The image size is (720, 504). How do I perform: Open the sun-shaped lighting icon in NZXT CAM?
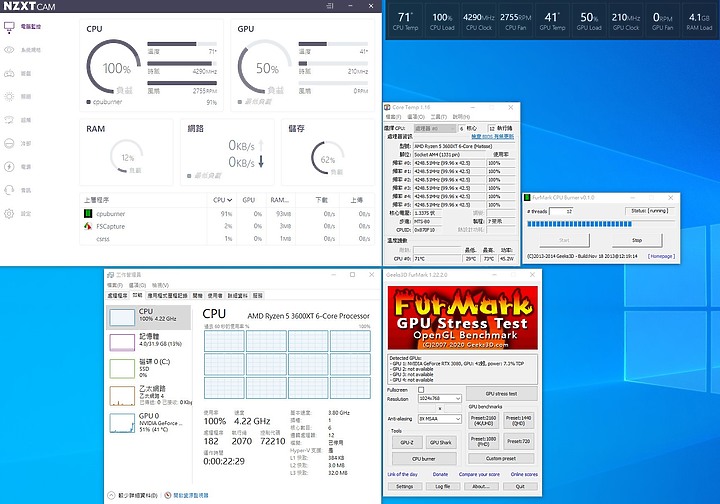[x=9, y=96]
